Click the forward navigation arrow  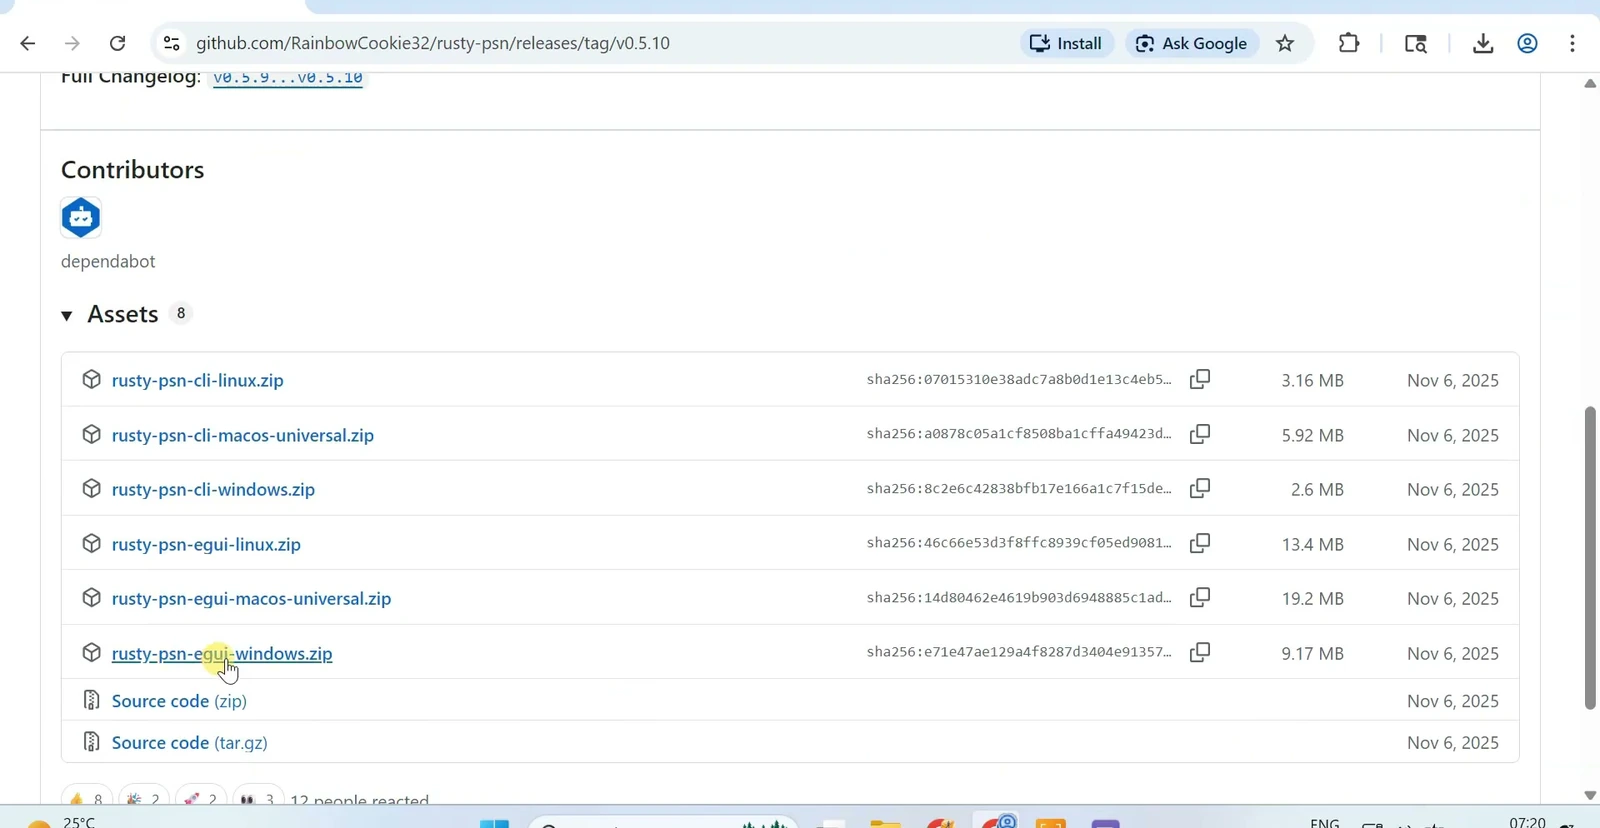pyautogui.click(x=72, y=43)
